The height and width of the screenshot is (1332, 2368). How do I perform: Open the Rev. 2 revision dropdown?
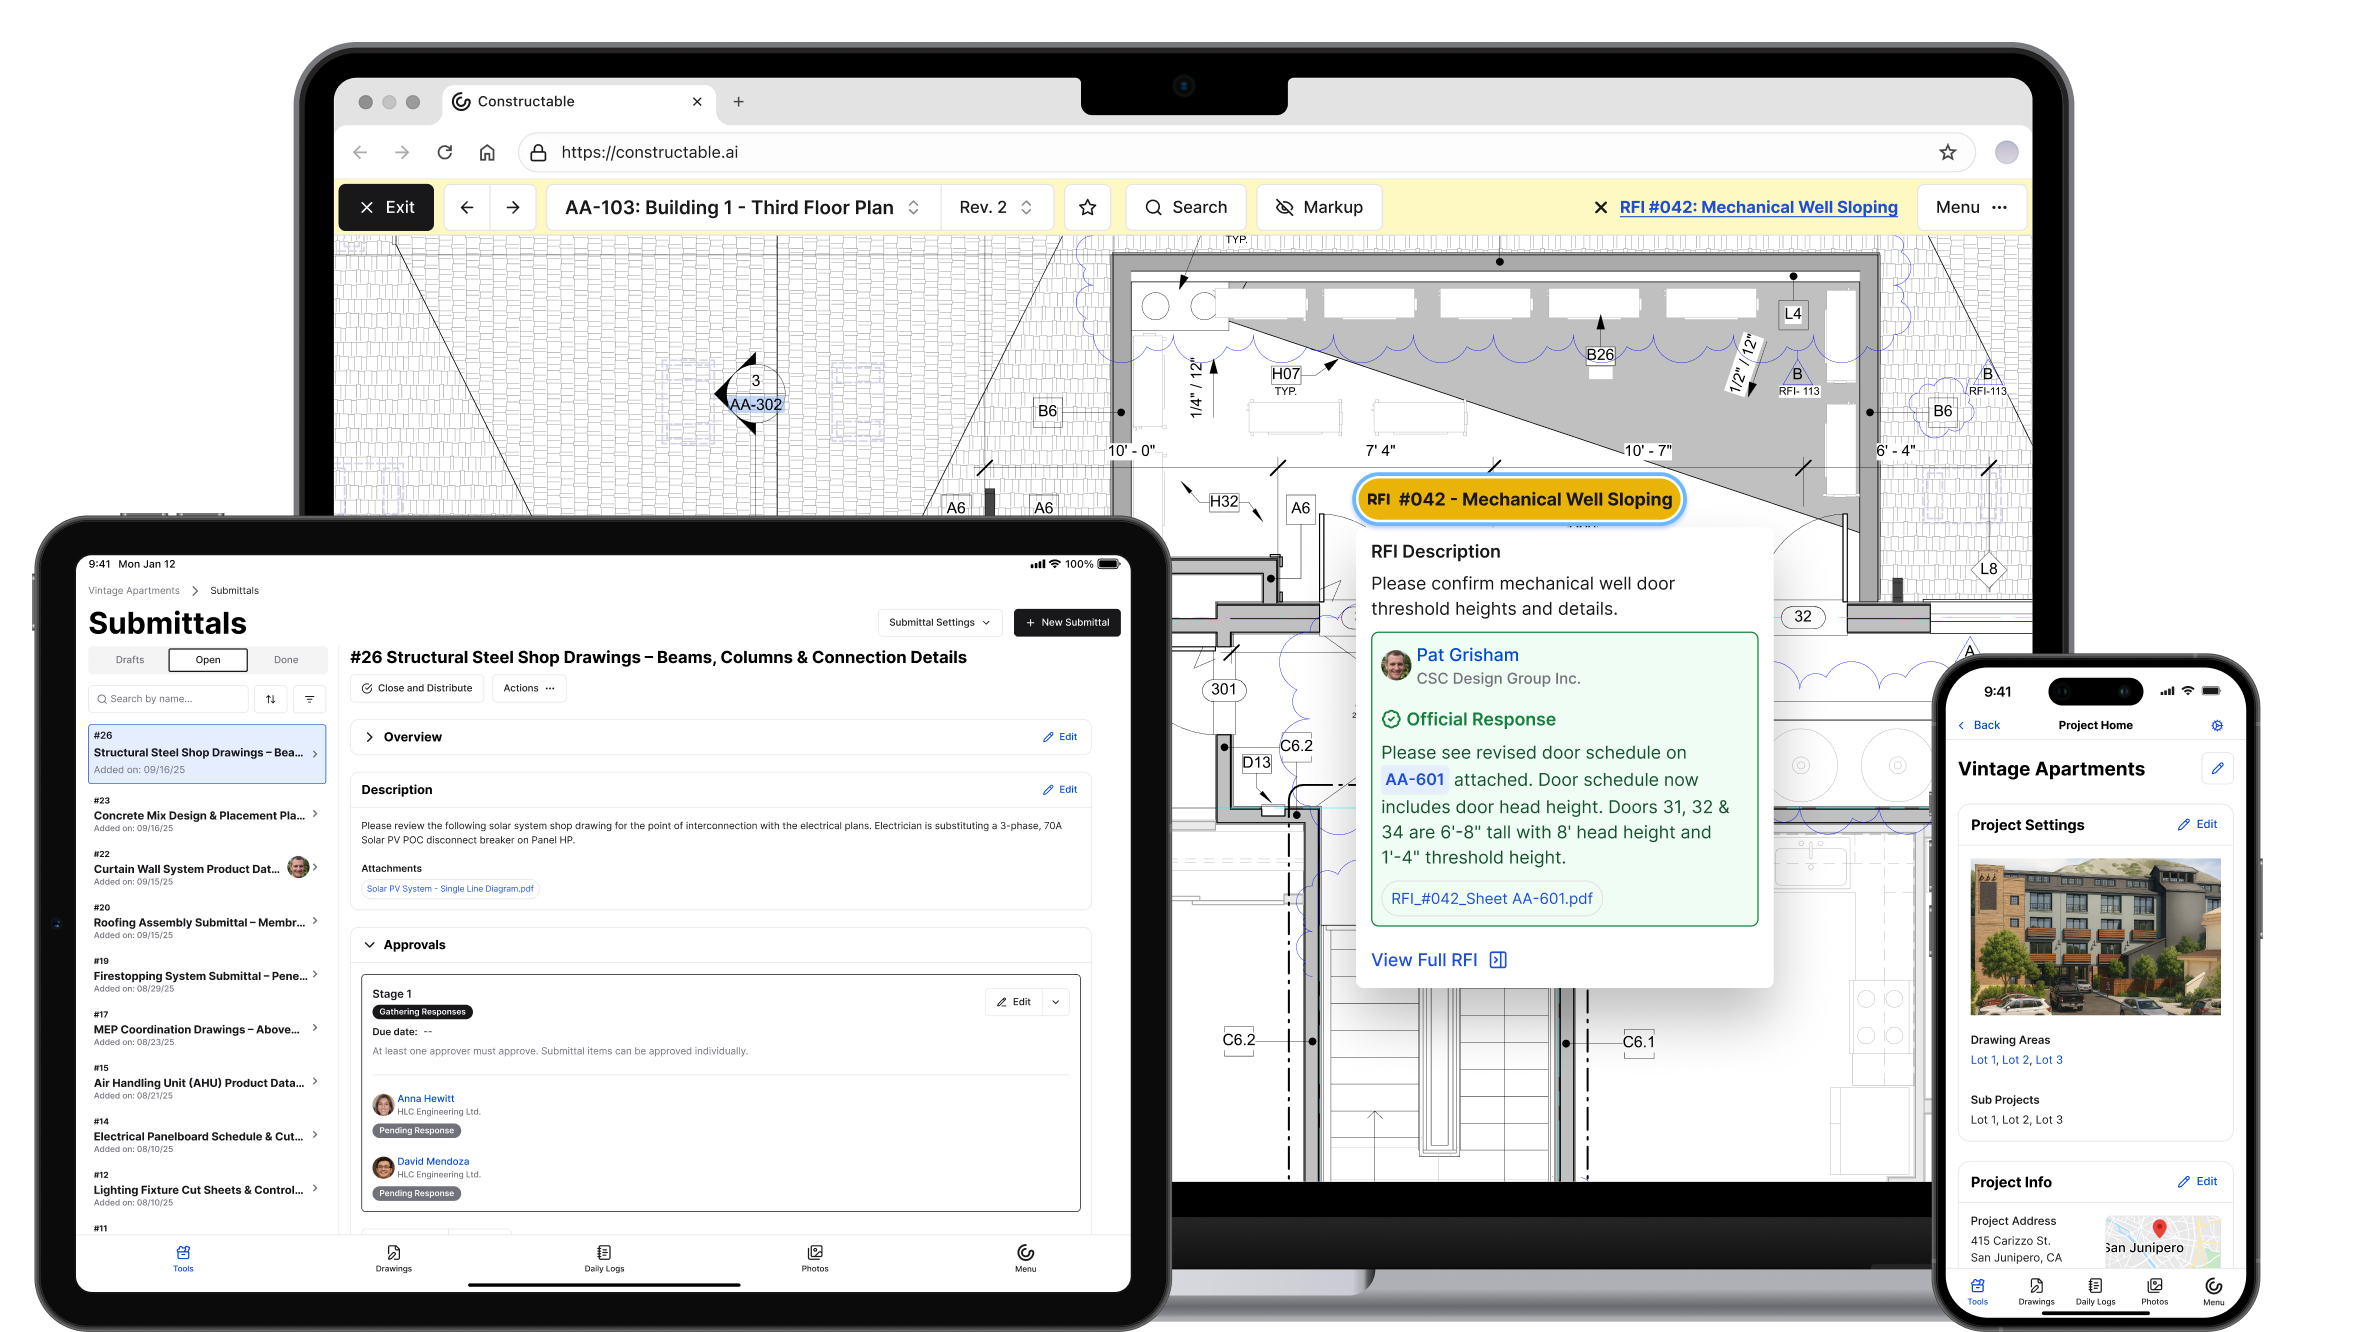[996, 207]
